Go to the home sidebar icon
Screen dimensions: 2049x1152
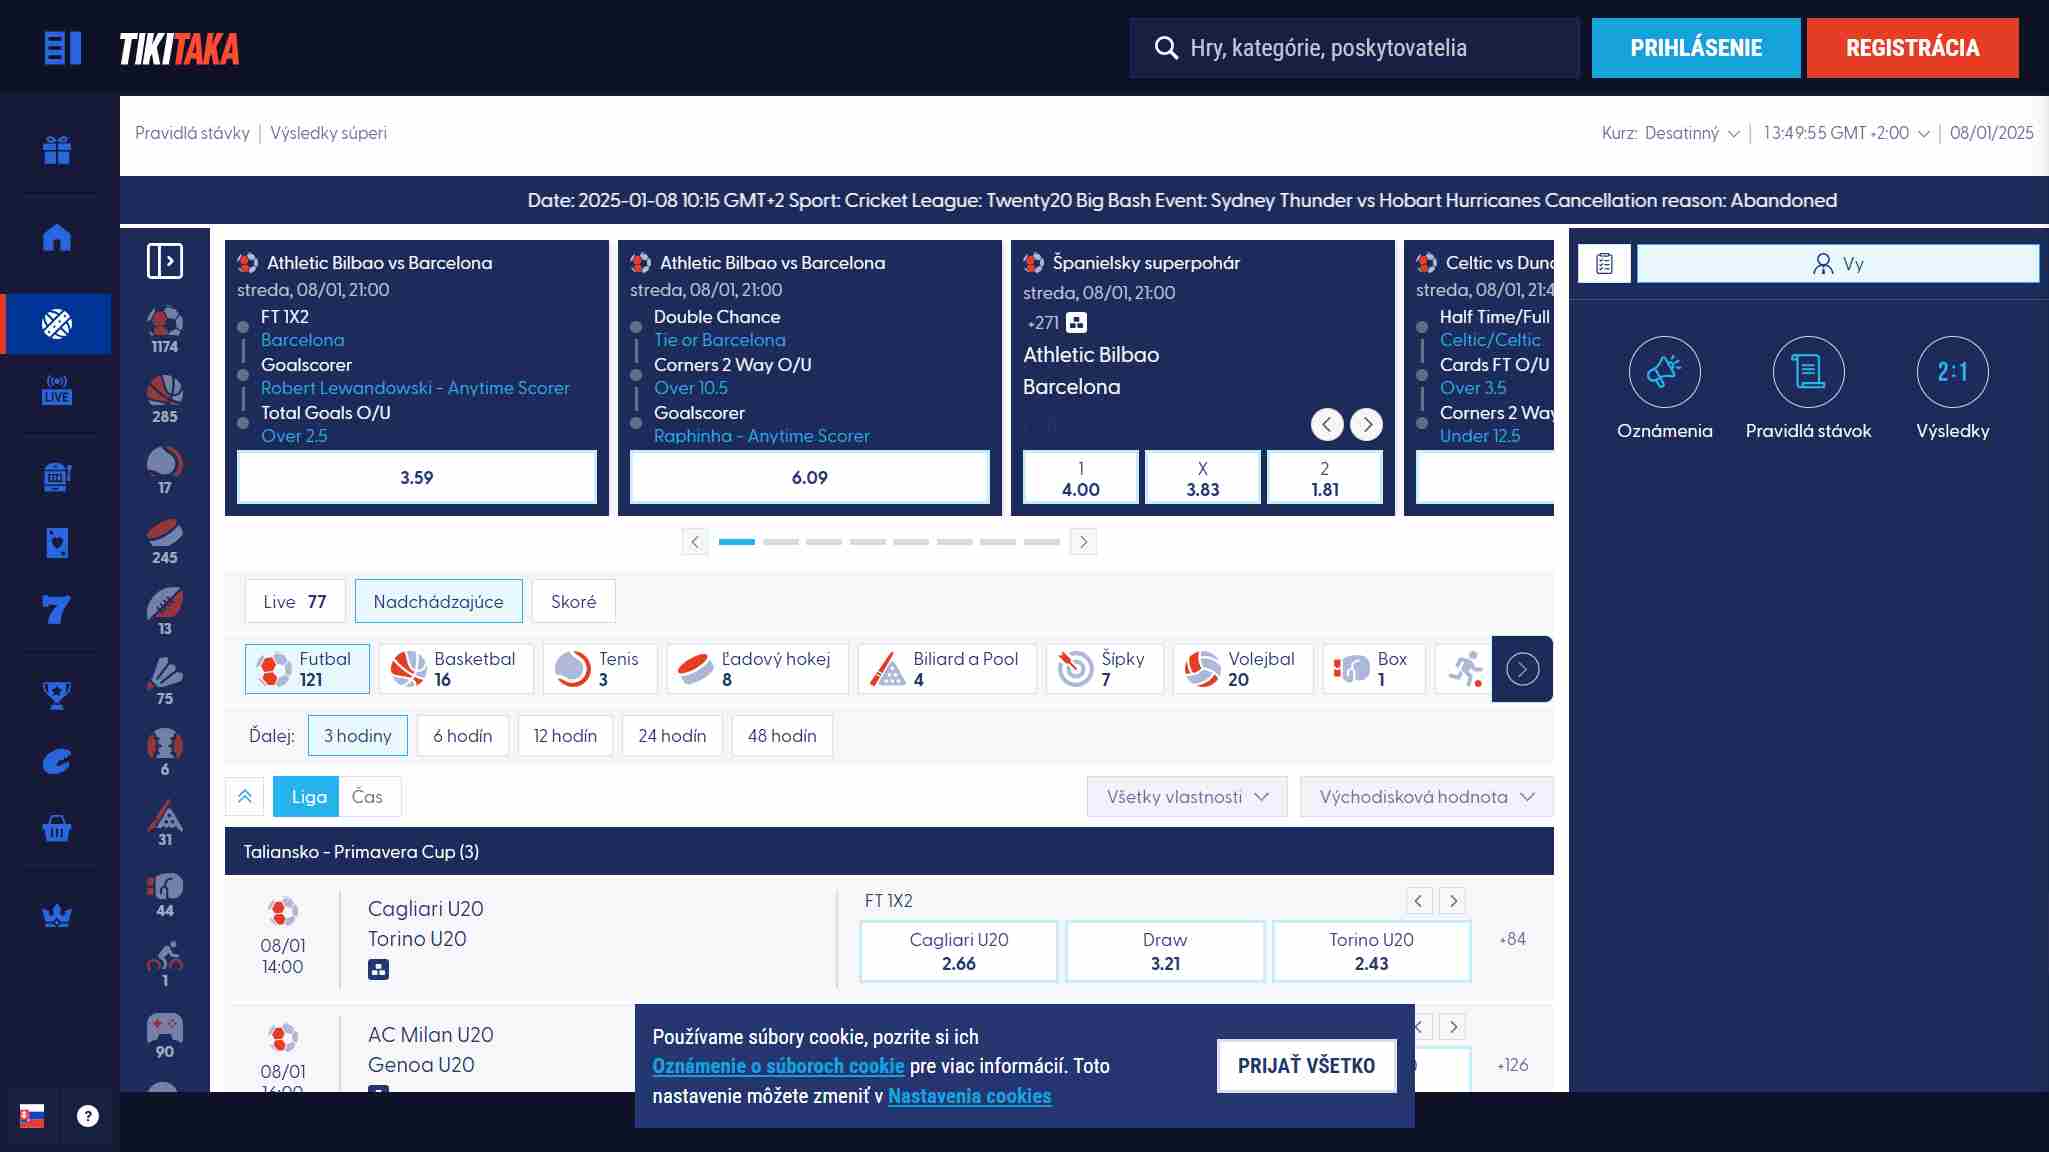(57, 238)
